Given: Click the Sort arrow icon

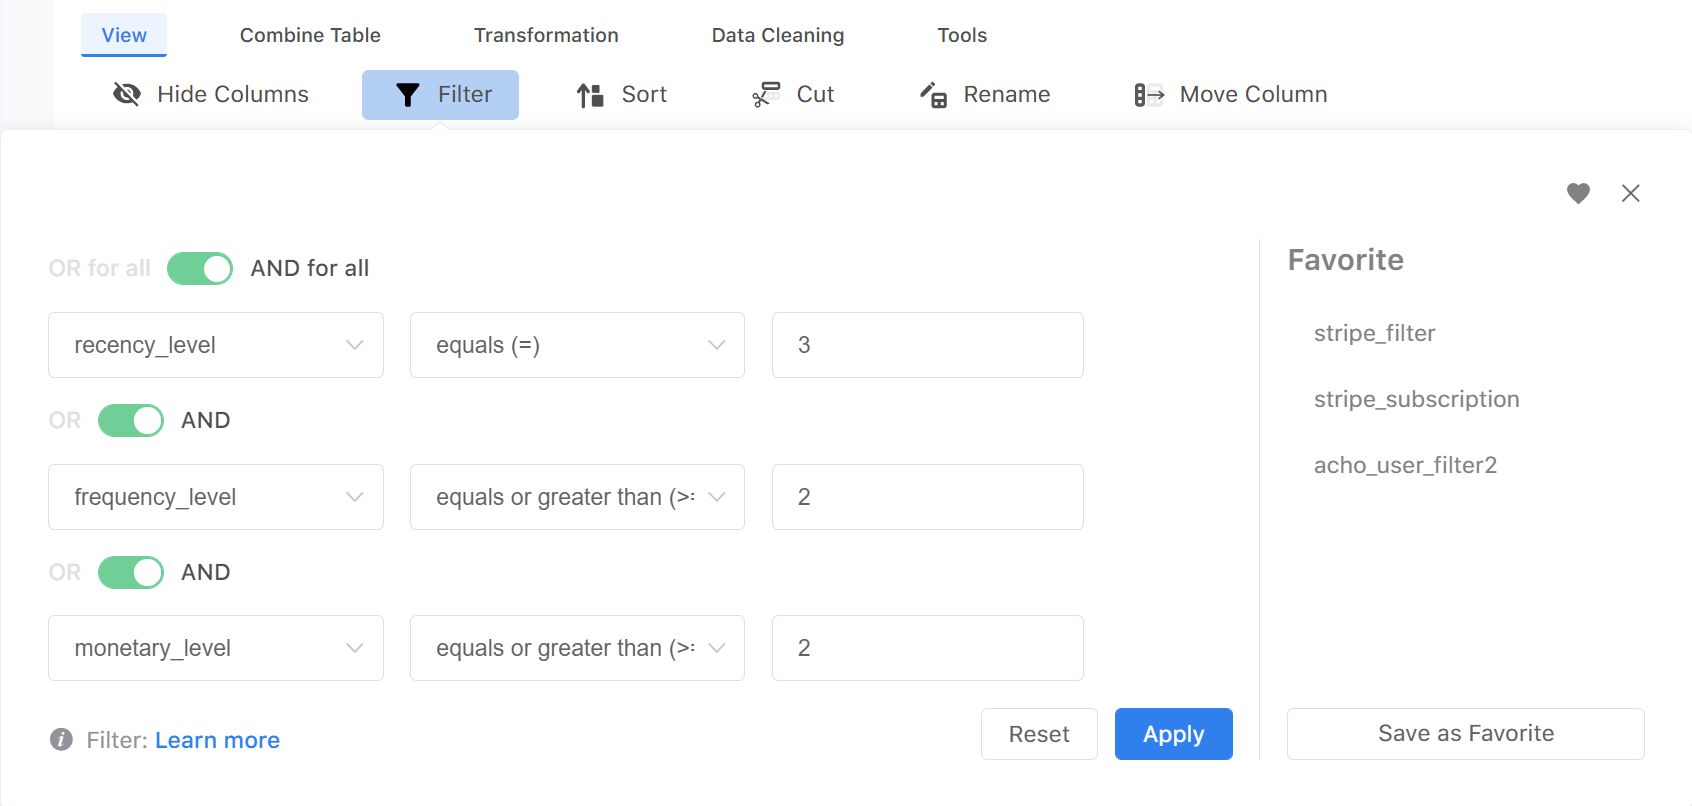Looking at the screenshot, I should click(x=590, y=95).
